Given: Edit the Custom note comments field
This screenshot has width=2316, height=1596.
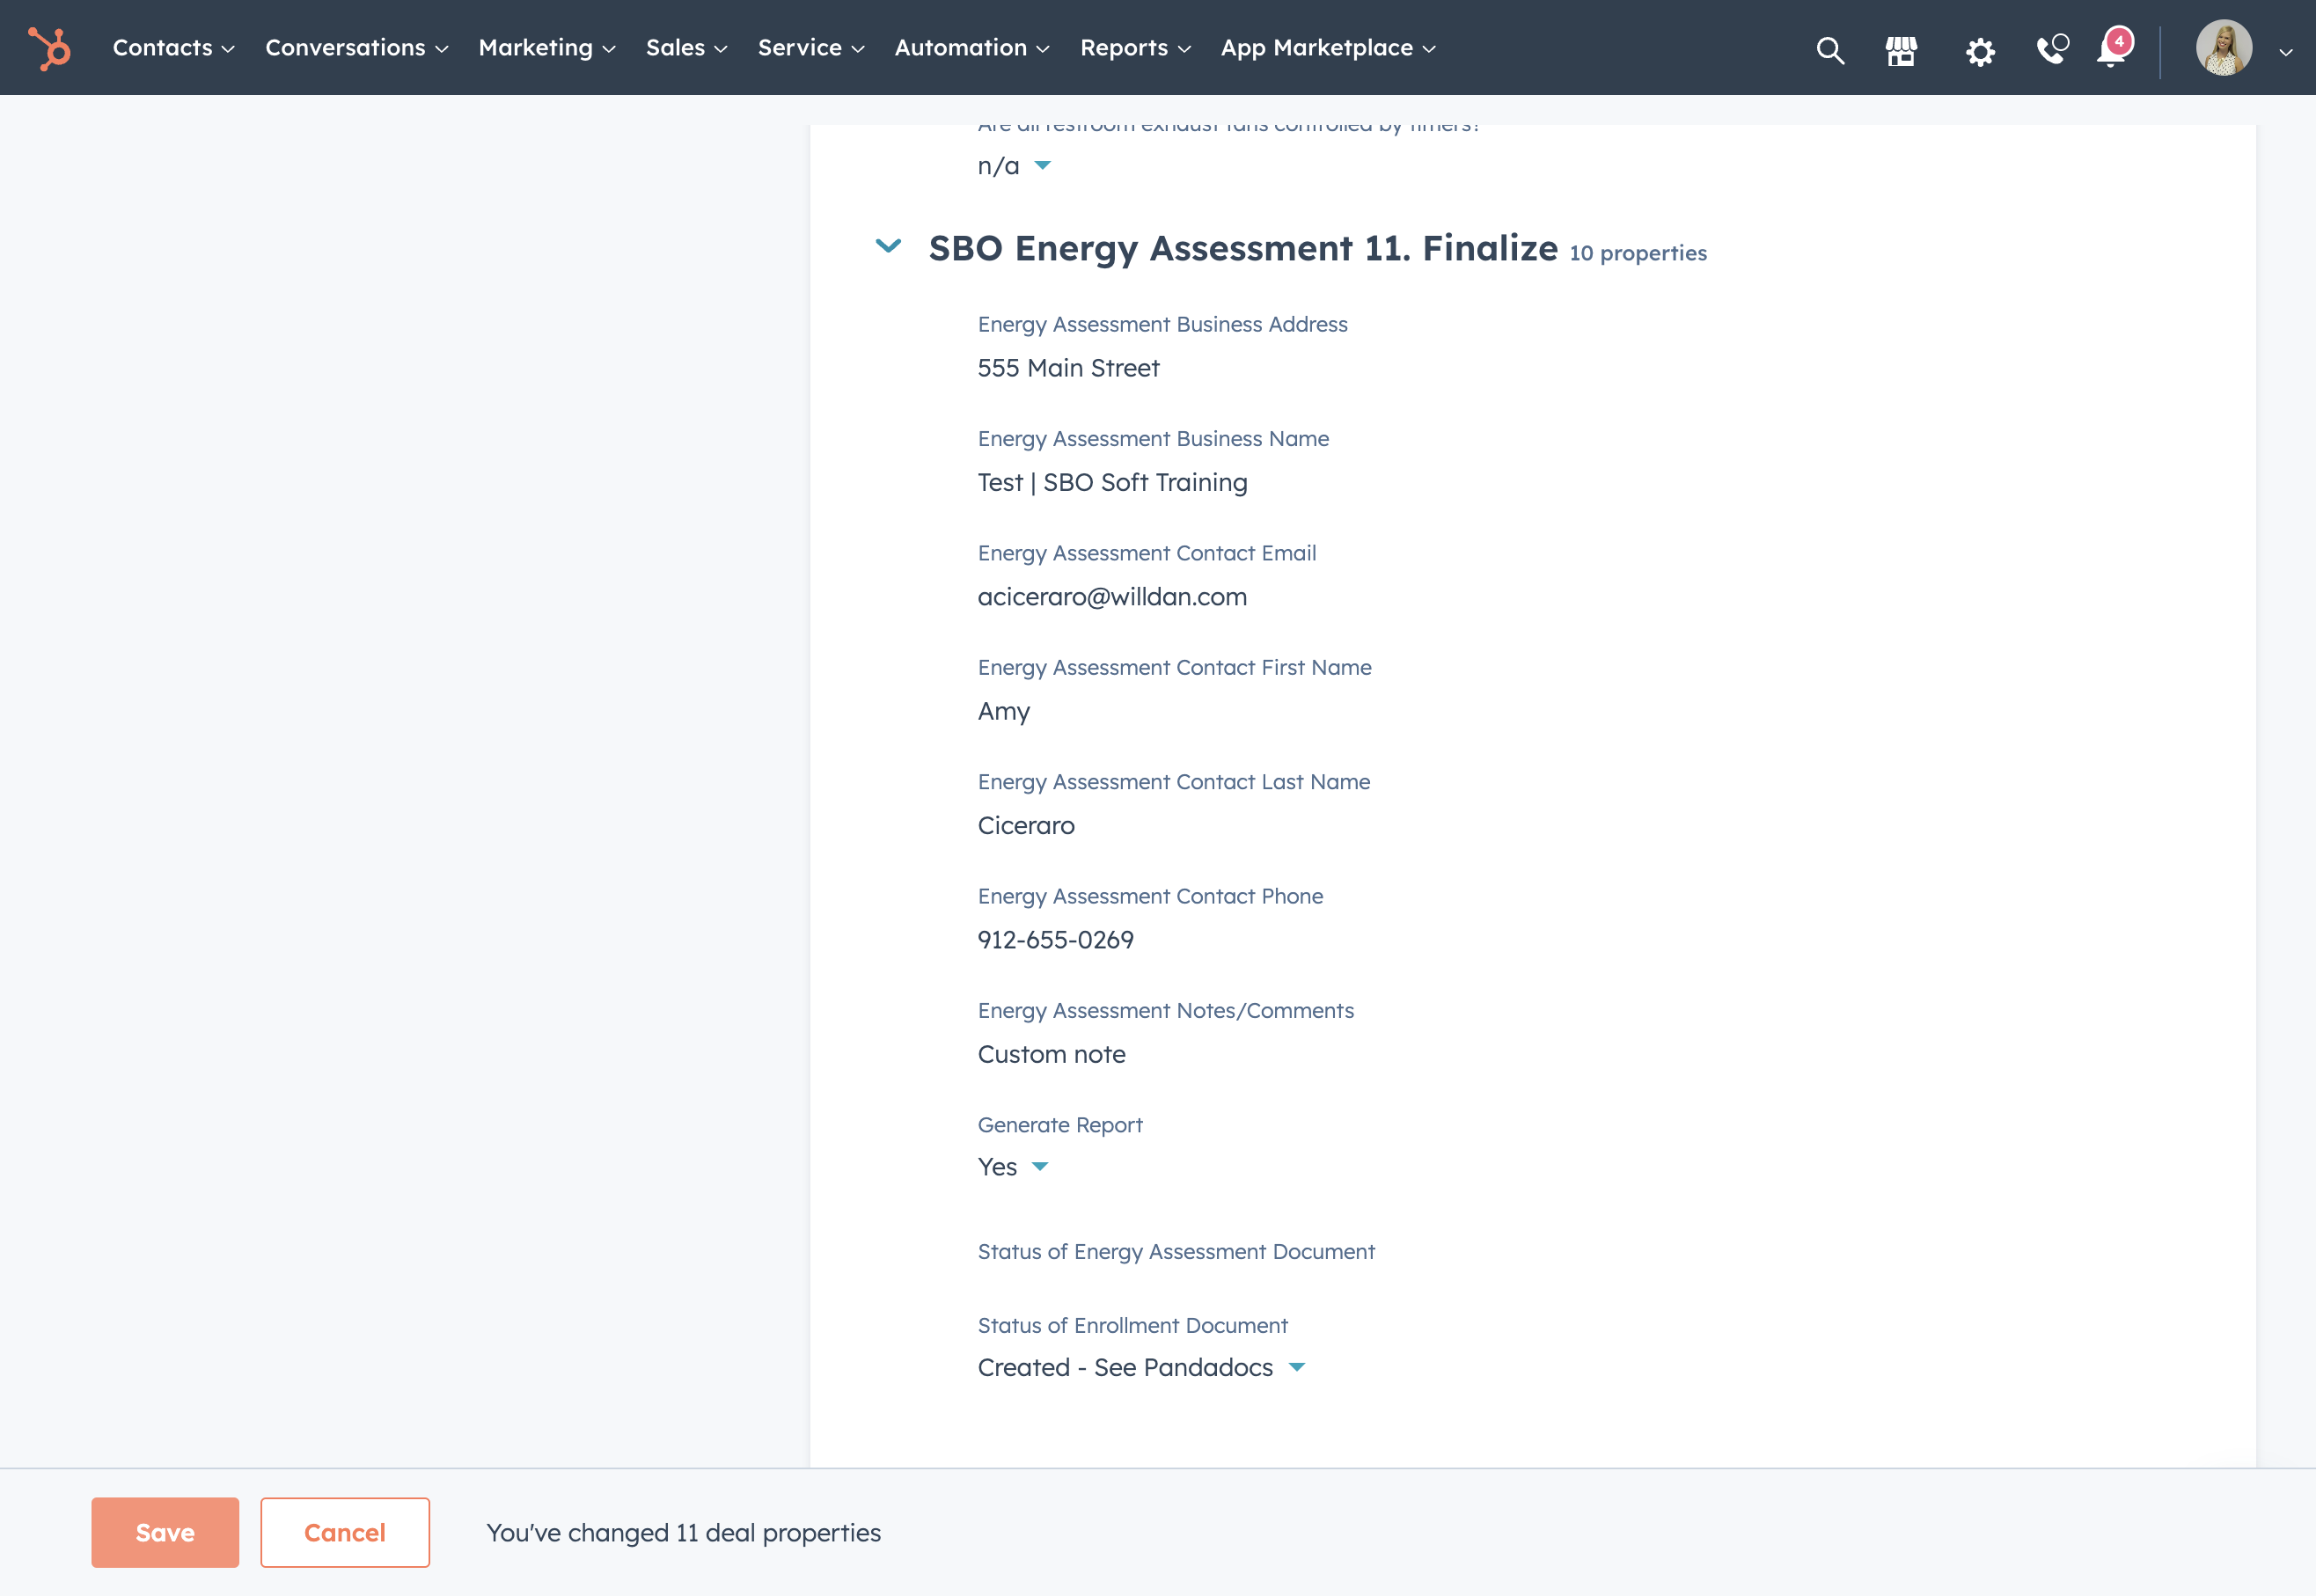Looking at the screenshot, I should click(1051, 1054).
